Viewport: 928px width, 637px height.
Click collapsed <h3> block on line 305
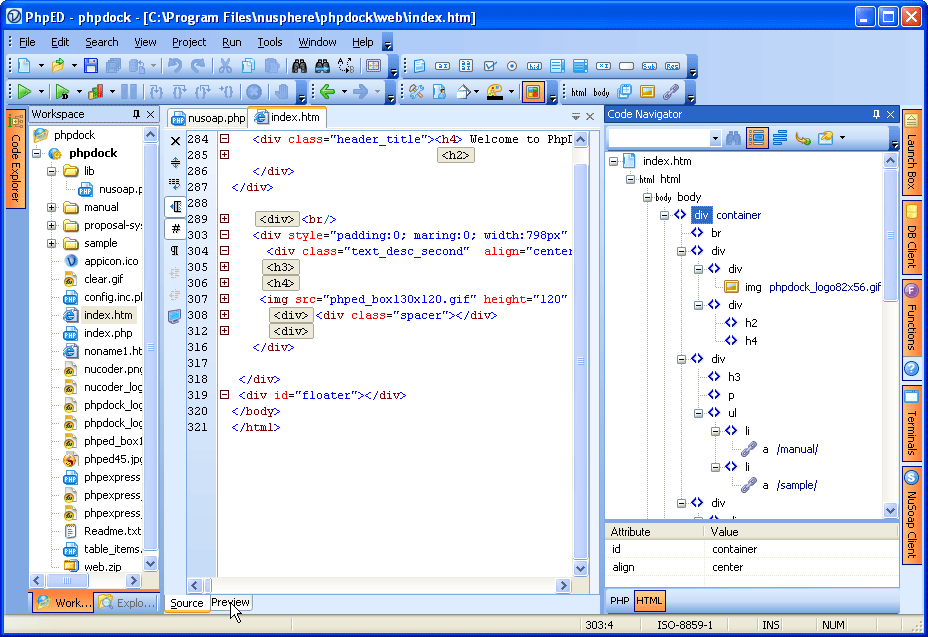coord(281,267)
